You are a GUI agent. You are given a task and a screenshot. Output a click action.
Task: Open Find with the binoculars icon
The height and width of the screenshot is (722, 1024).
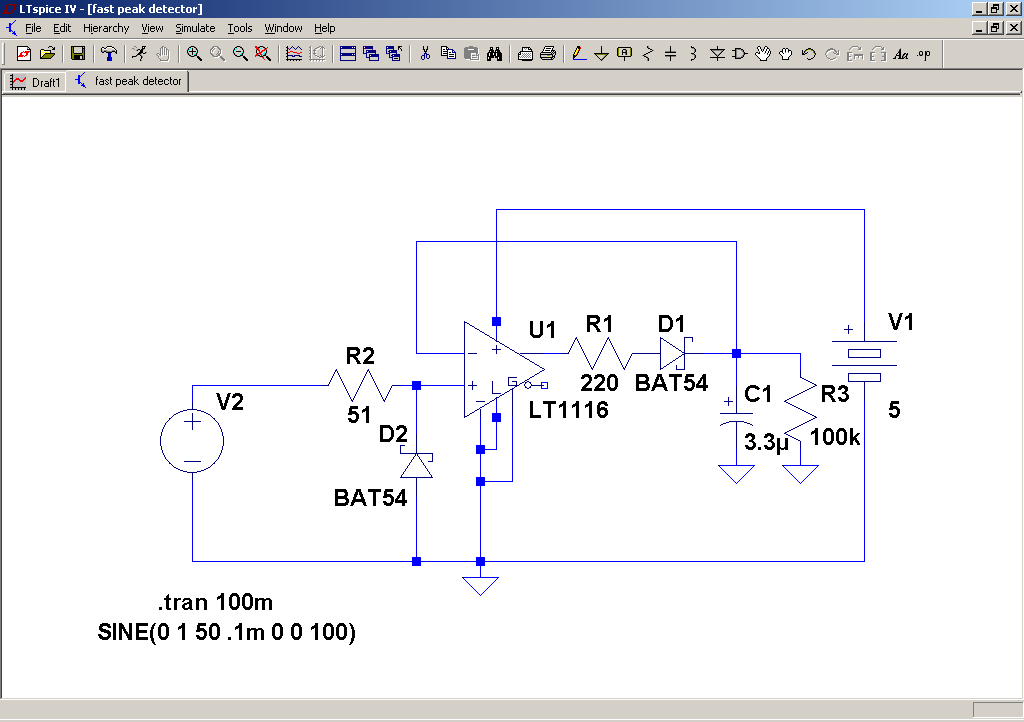494,54
